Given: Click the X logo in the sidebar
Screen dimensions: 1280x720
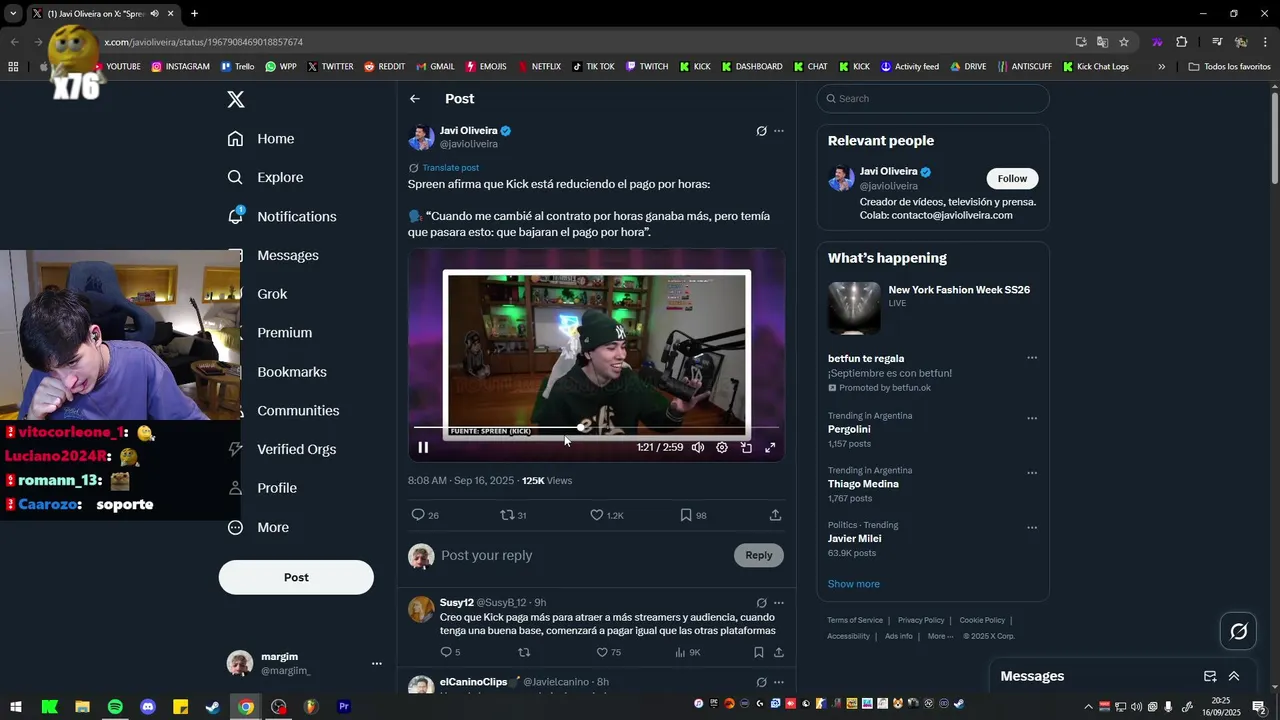Looking at the screenshot, I should pos(236,99).
